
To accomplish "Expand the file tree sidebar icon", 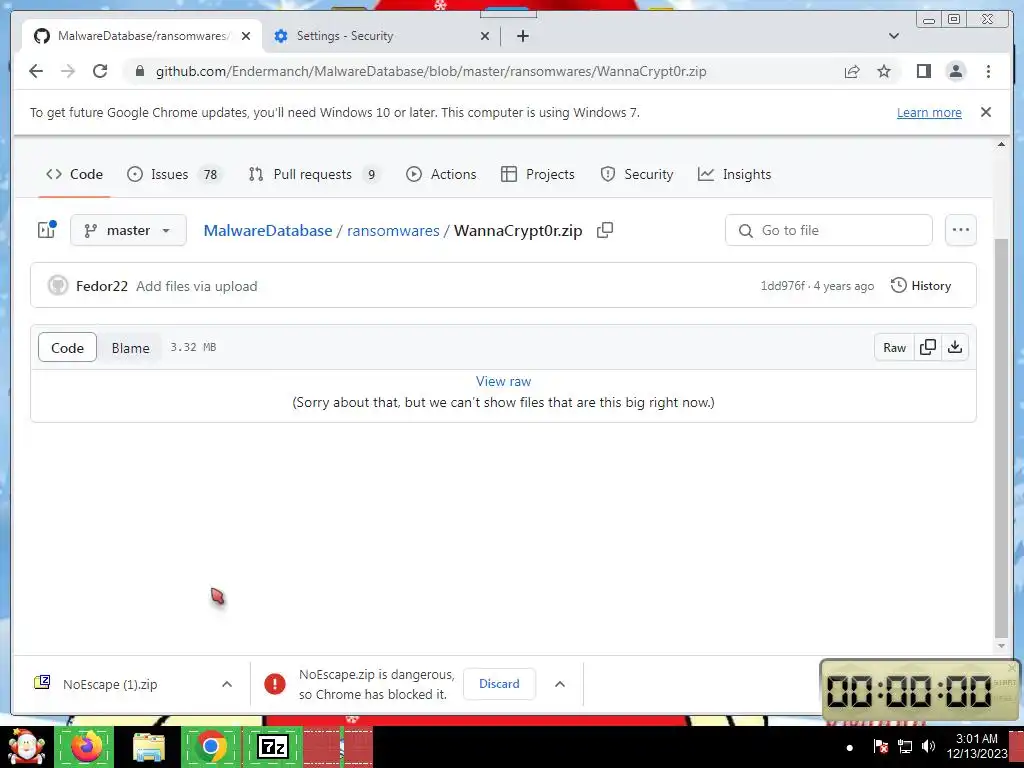I will click(x=47, y=230).
